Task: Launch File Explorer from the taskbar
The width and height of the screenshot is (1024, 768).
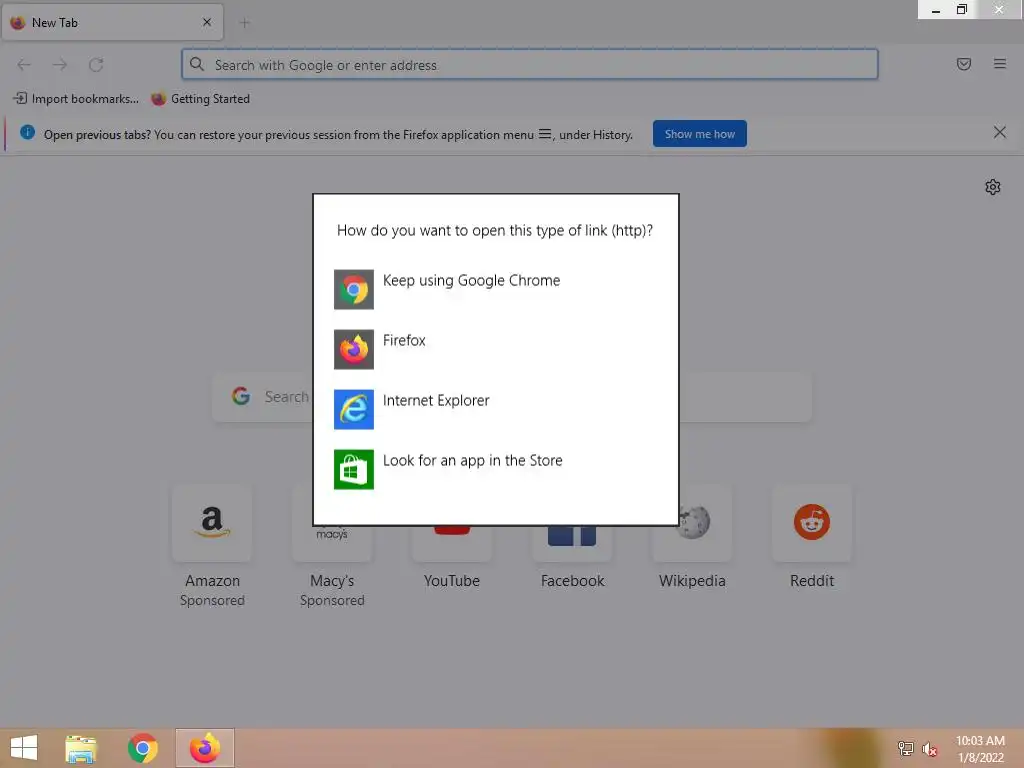Action: tap(81, 748)
